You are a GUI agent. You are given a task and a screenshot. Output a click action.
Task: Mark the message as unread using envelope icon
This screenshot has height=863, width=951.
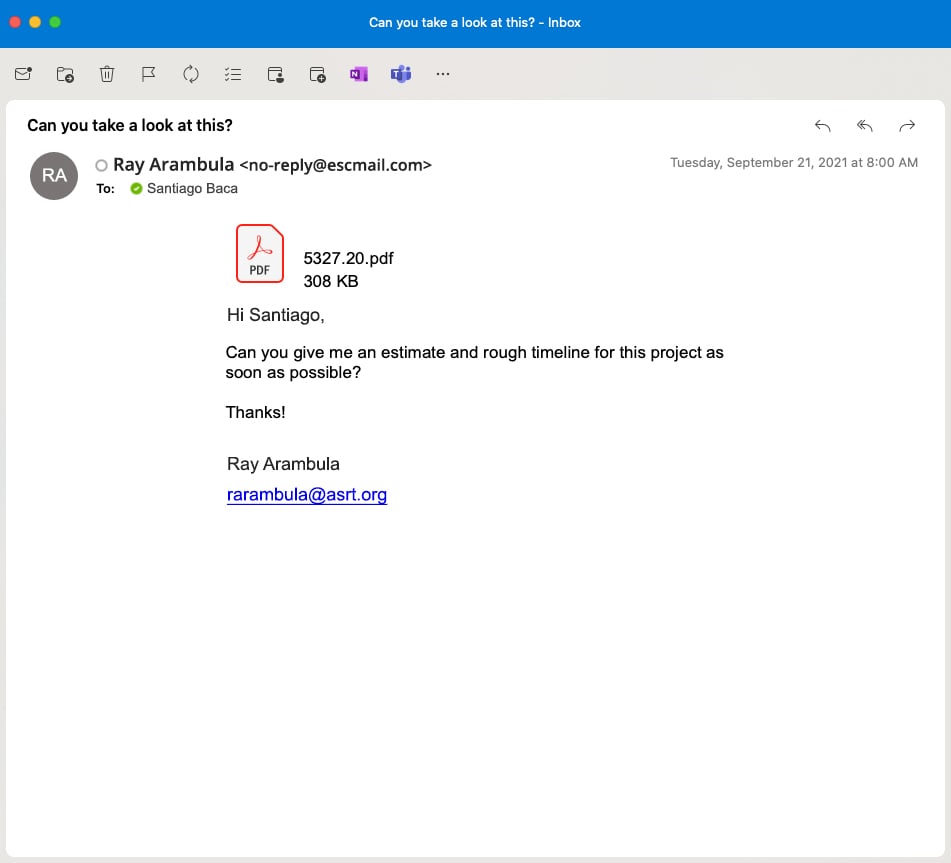pyautogui.click(x=24, y=74)
